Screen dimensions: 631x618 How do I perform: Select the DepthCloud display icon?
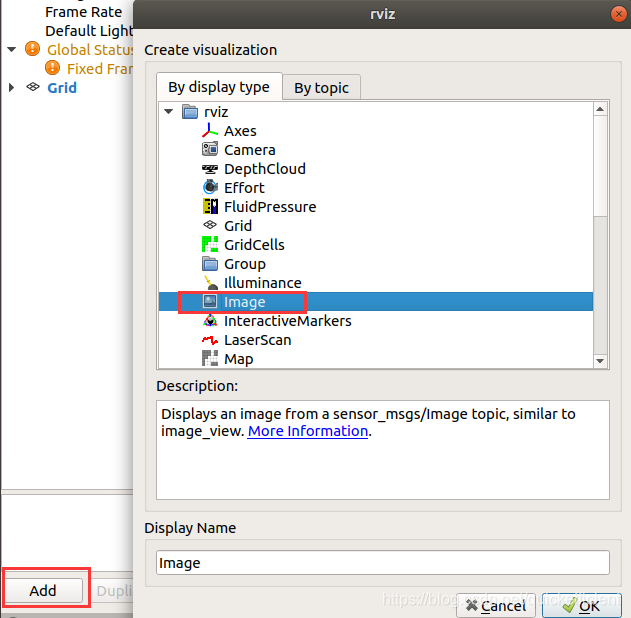tap(210, 169)
